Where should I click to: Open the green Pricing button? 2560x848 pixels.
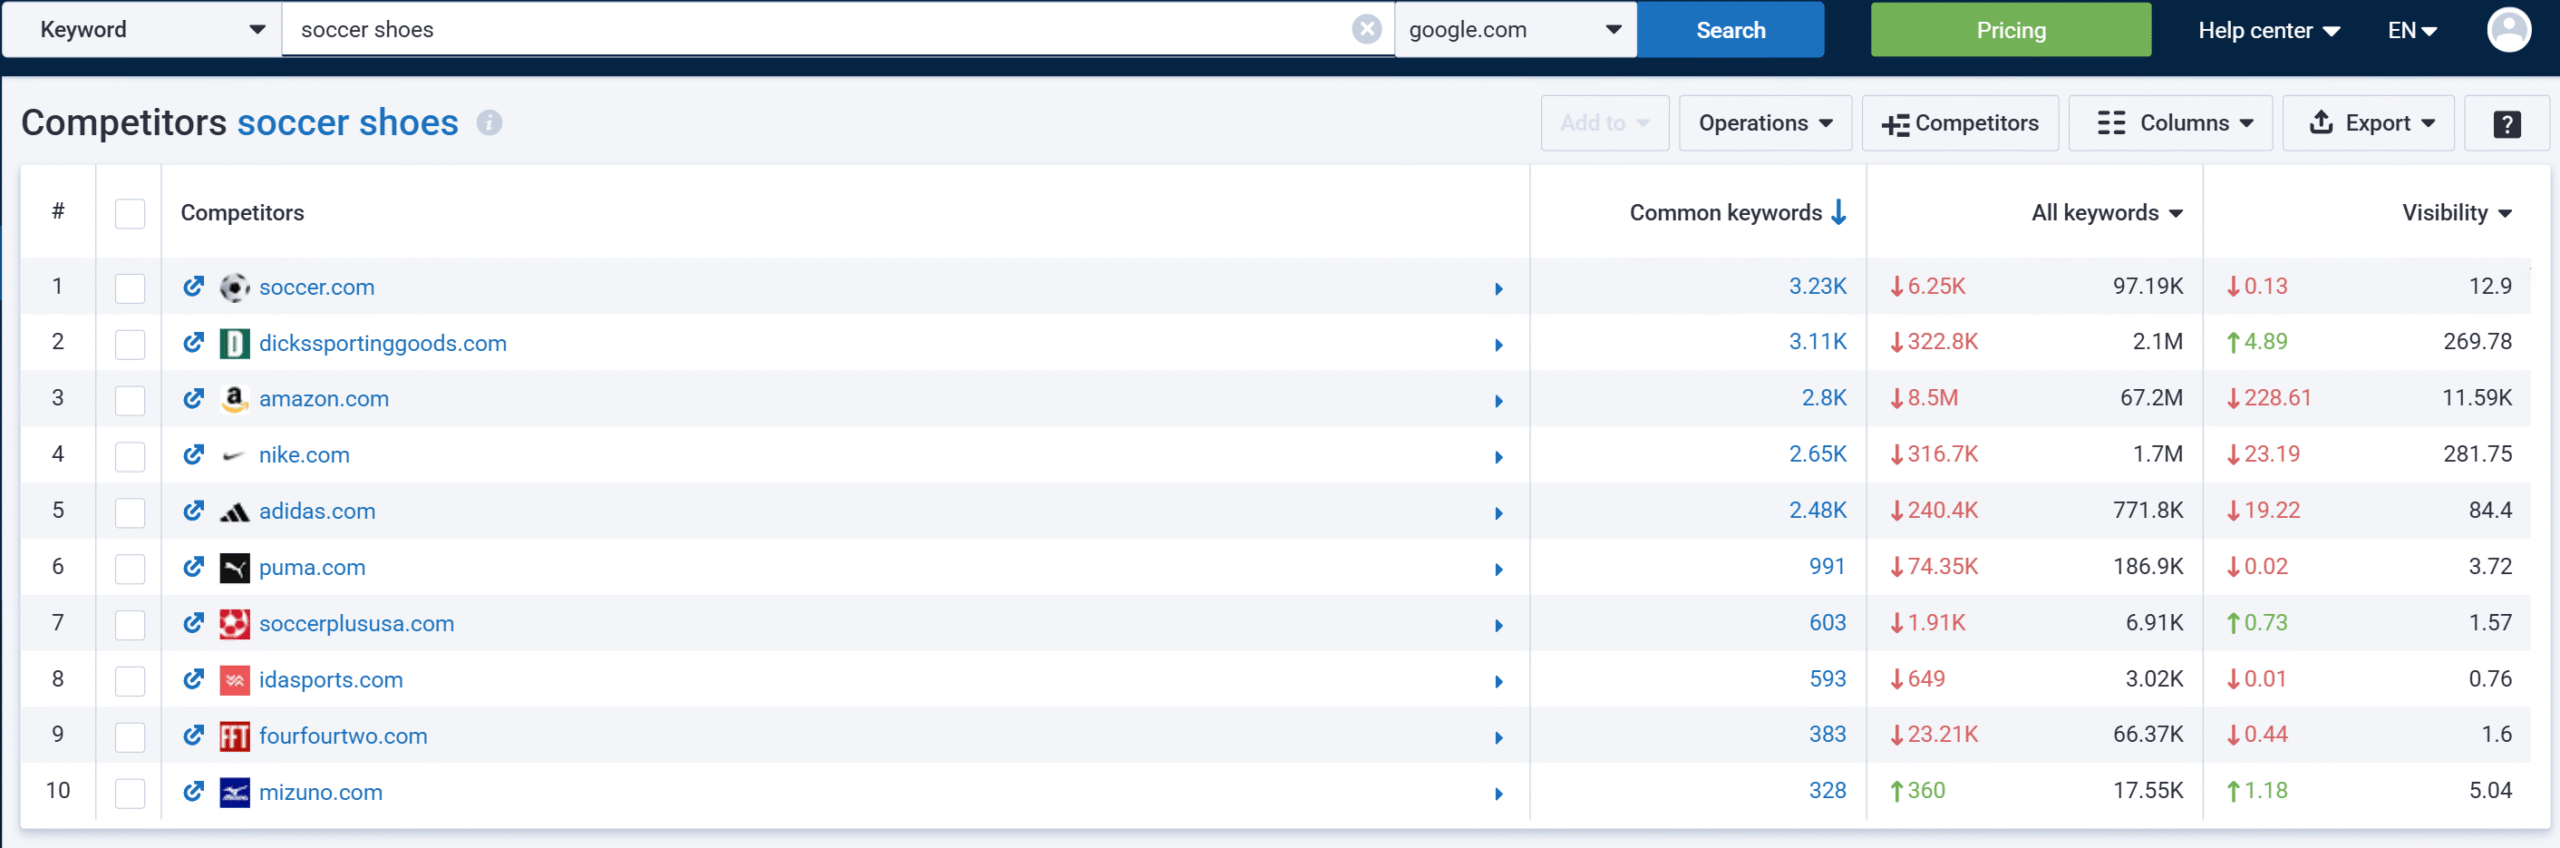[x=2011, y=29]
